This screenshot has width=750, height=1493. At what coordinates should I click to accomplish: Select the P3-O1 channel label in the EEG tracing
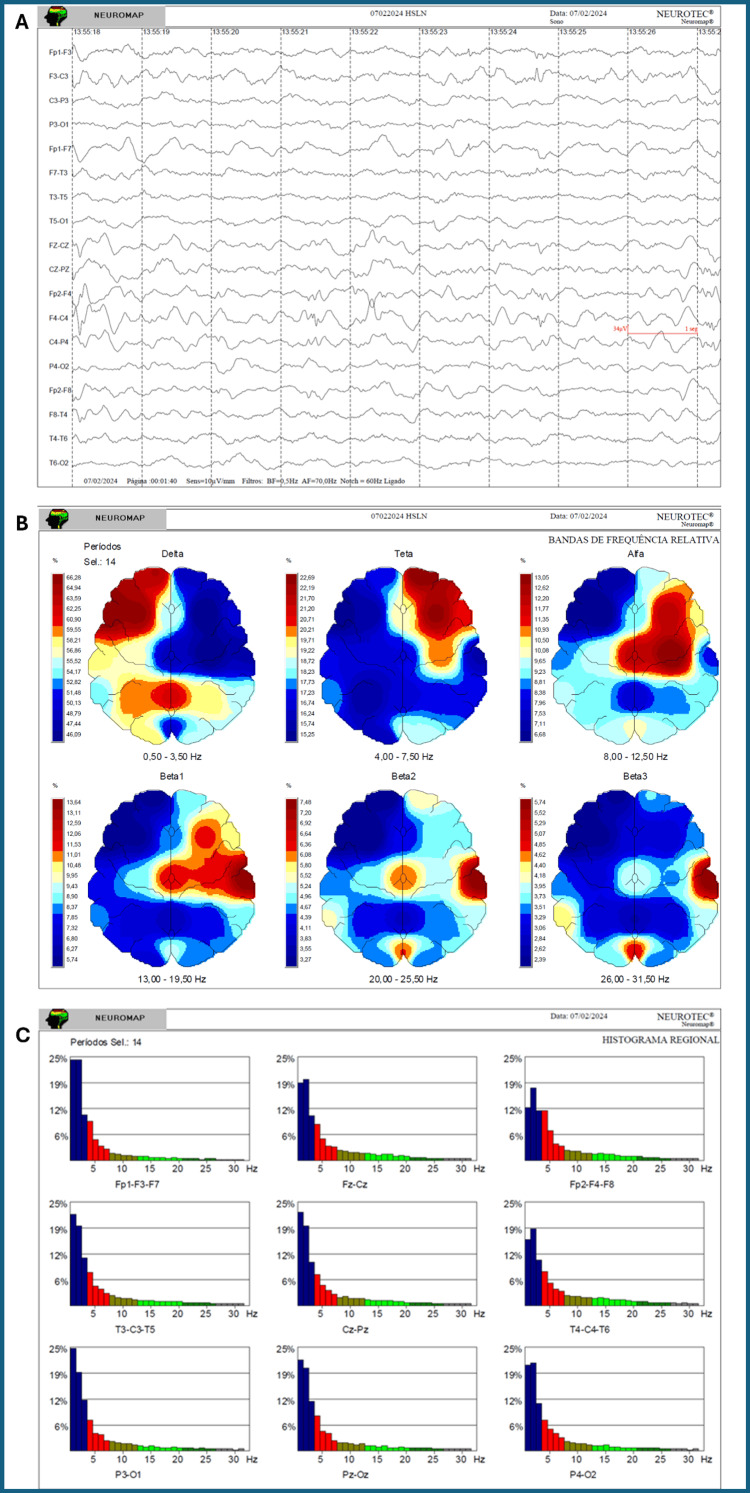click(59, 124)
